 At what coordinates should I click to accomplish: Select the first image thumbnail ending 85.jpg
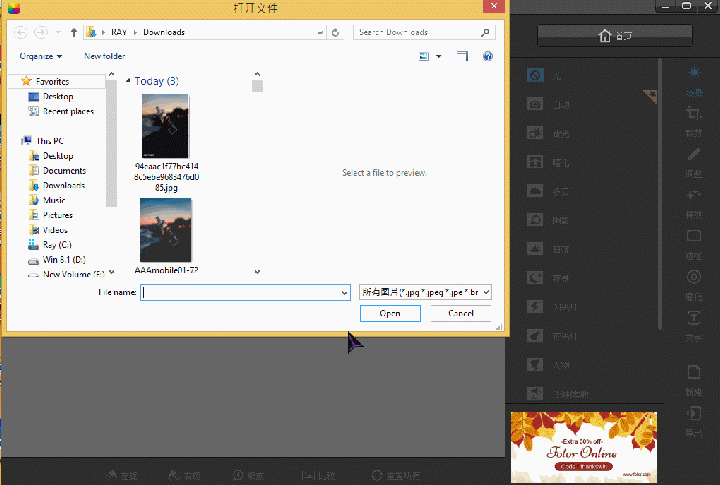pos(165,126)
